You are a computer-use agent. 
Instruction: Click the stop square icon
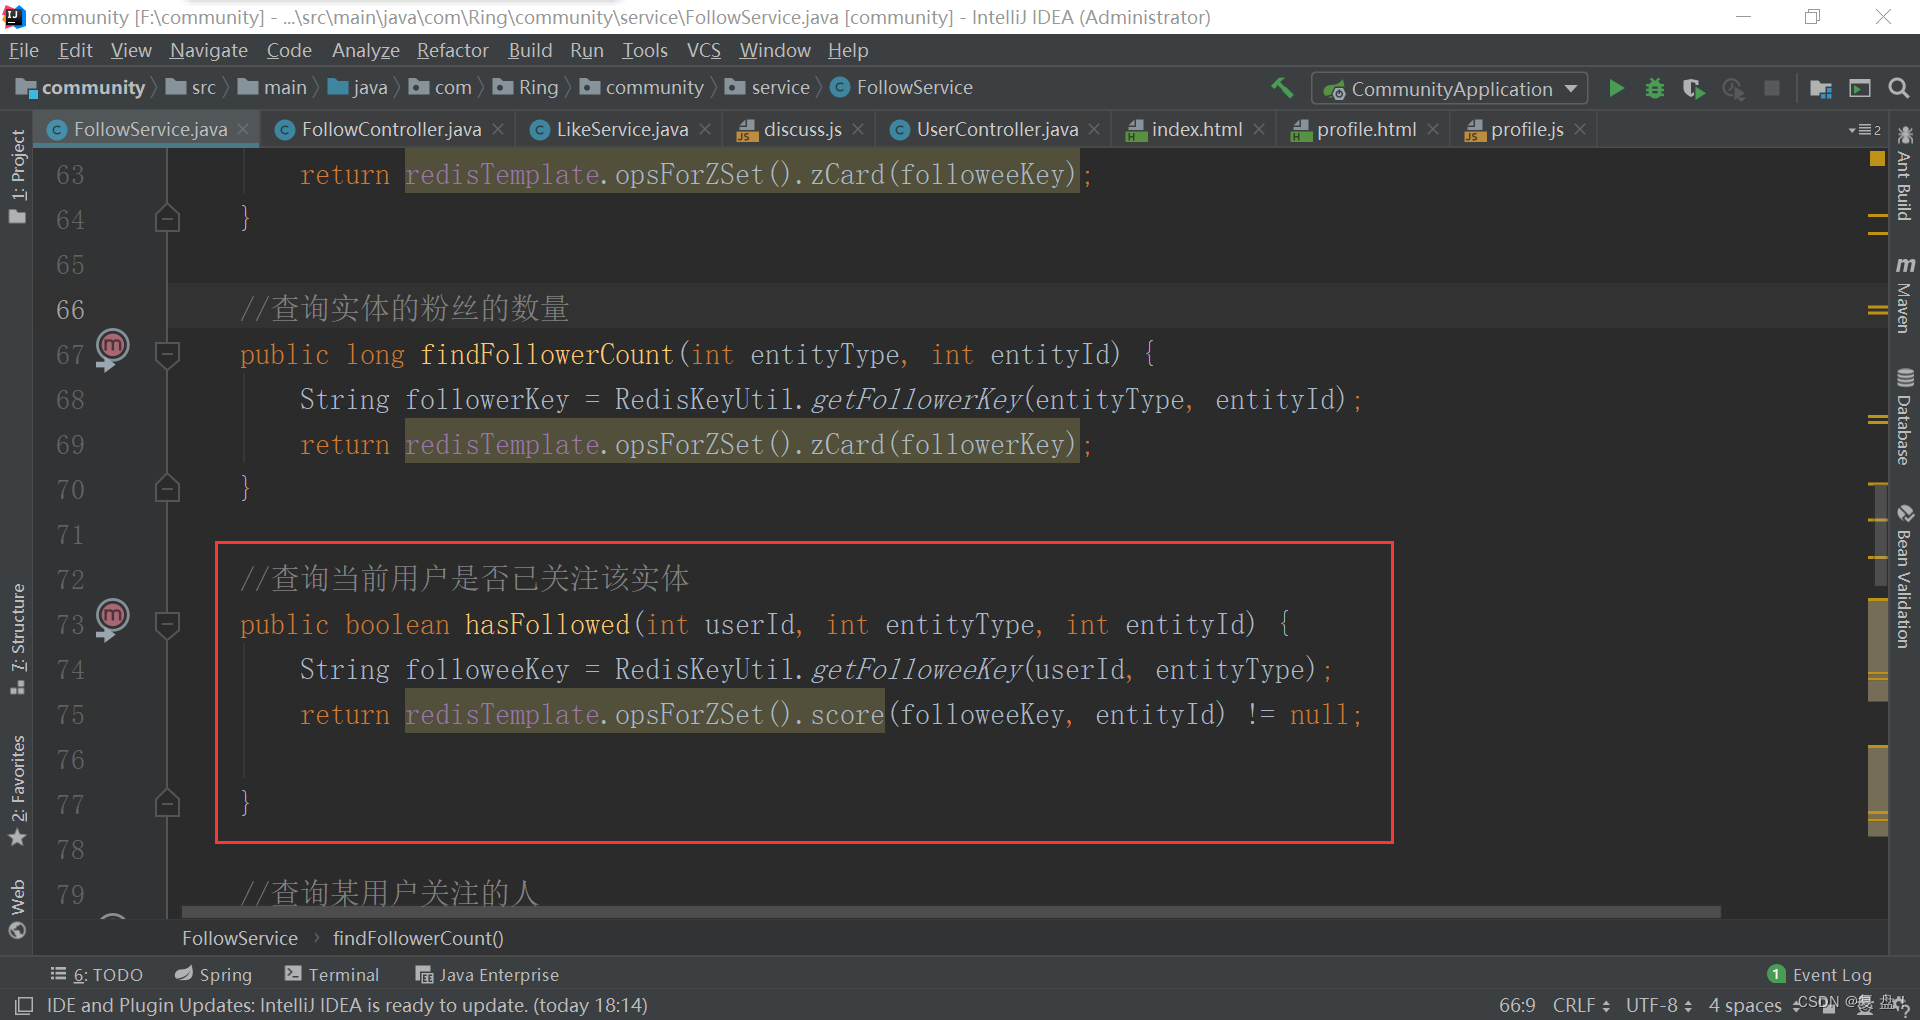1772,88
